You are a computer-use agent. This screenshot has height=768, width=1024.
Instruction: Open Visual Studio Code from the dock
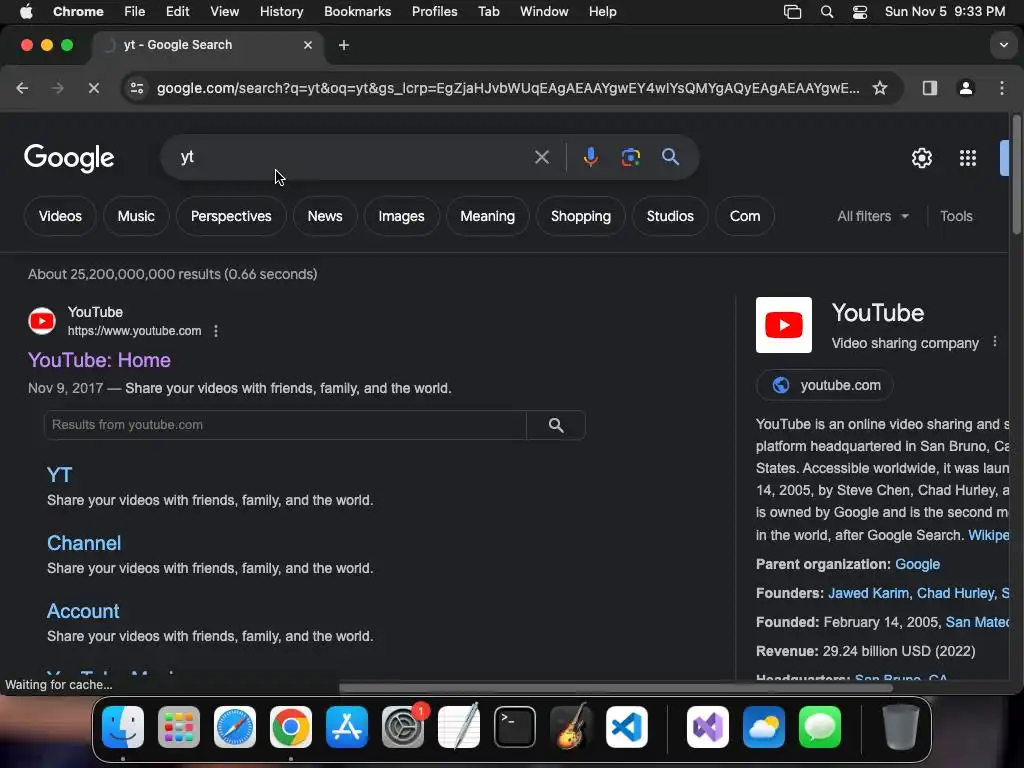pos(627,727)
